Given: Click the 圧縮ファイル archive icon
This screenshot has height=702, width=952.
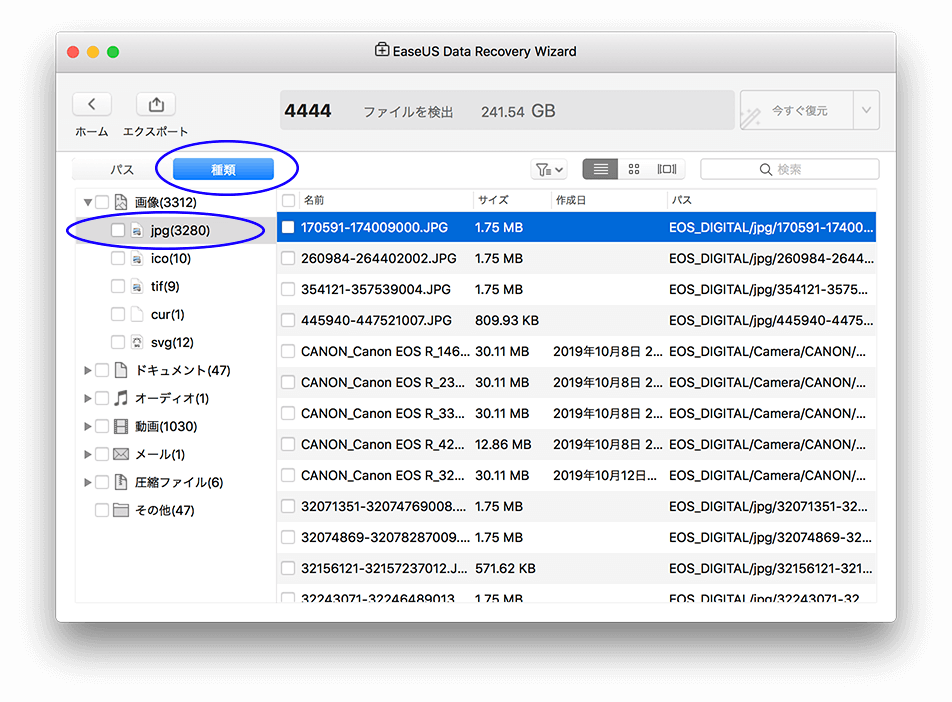Looking at the screenshot, I should (121, 482).
